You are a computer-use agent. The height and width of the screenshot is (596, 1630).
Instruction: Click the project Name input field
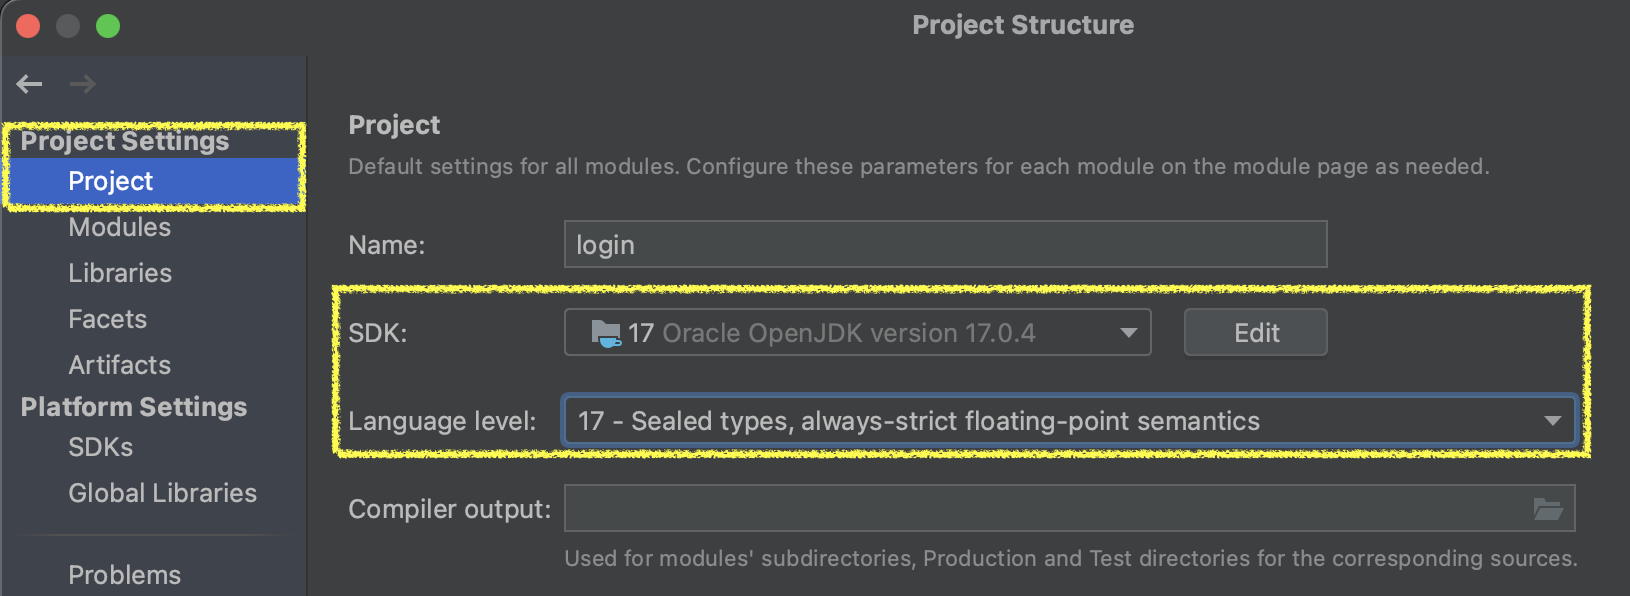point(945,245)
